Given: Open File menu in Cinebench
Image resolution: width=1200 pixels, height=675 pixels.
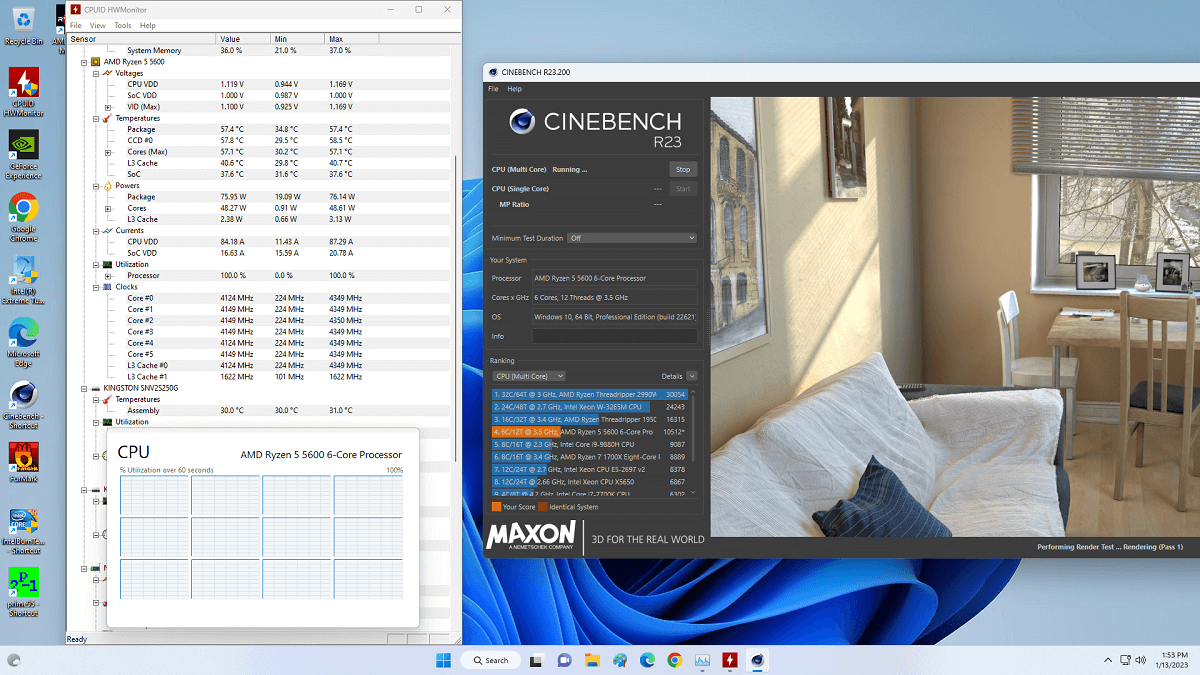Looking at the screenshot, I should tap(493, 89).
